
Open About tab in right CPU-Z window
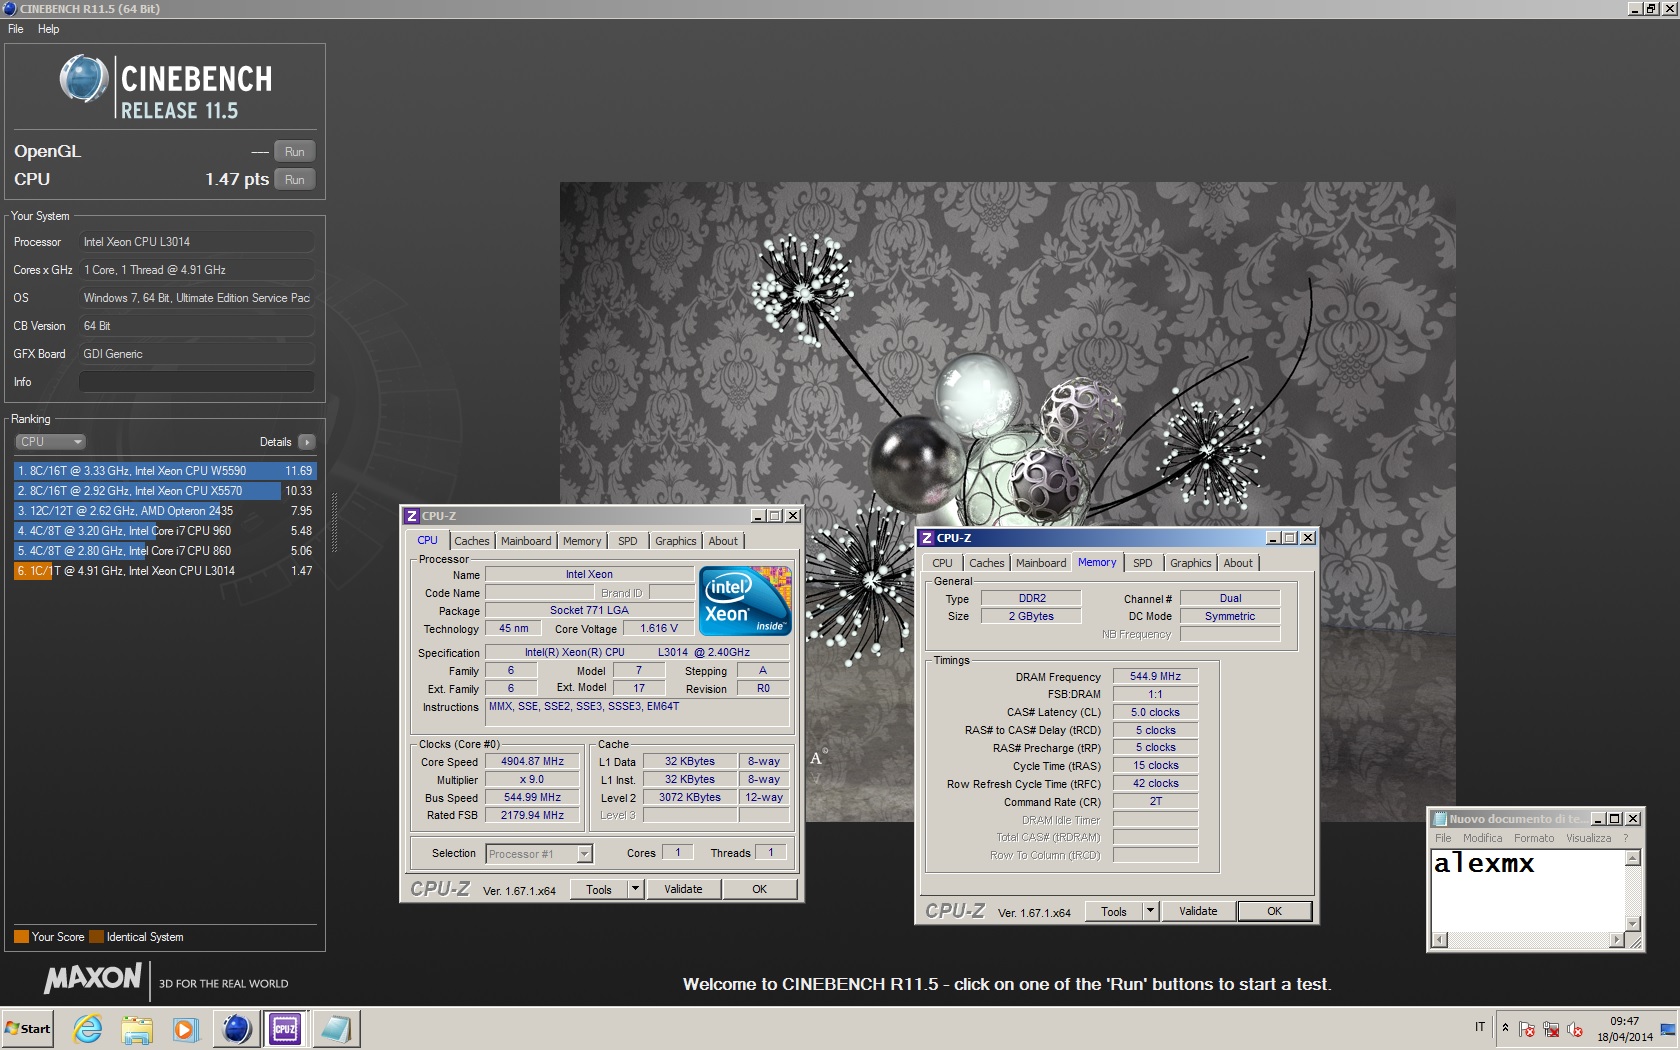click(x=1238, y=563)
